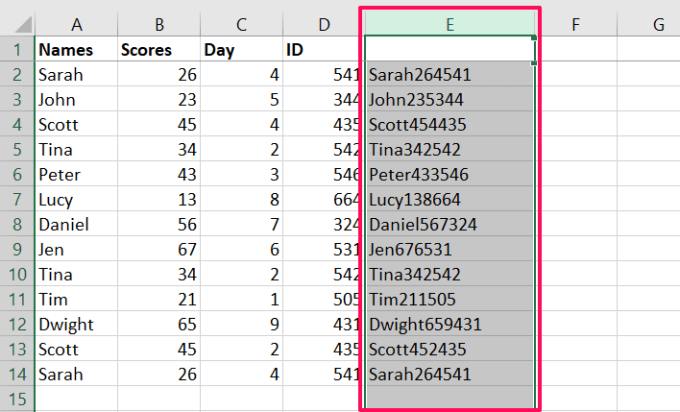Click the empty cell E1
Image resolution: width=680 pixels, height=412 pixels.
coord(450,49)
